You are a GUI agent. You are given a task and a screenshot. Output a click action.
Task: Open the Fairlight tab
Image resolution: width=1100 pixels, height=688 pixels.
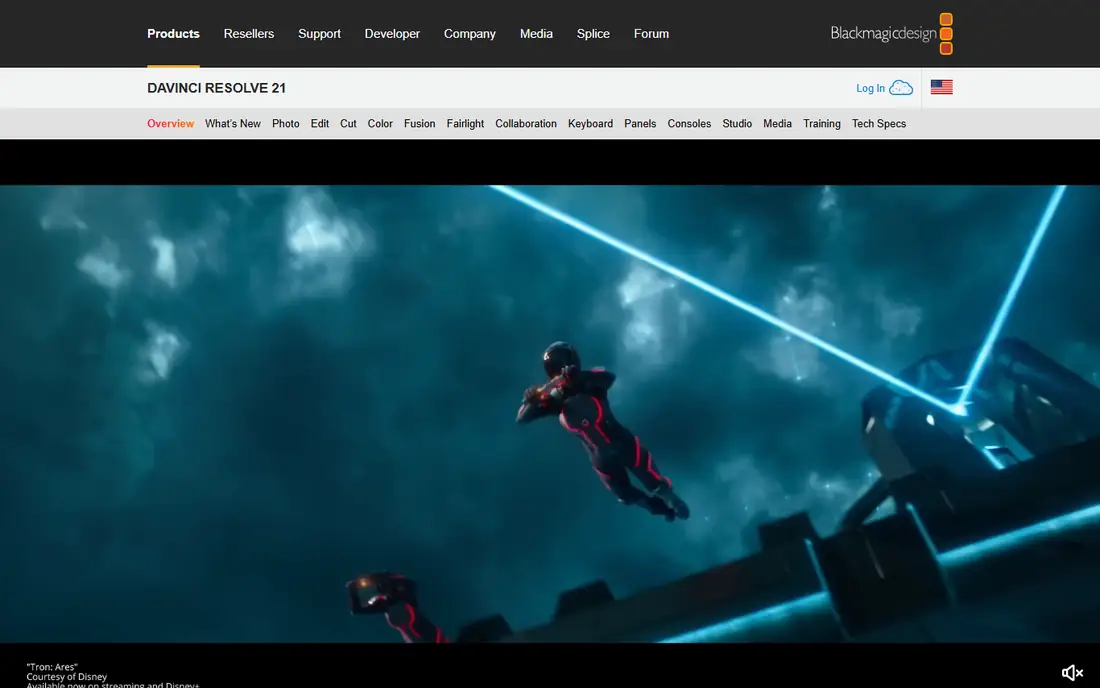click(465, 123)
